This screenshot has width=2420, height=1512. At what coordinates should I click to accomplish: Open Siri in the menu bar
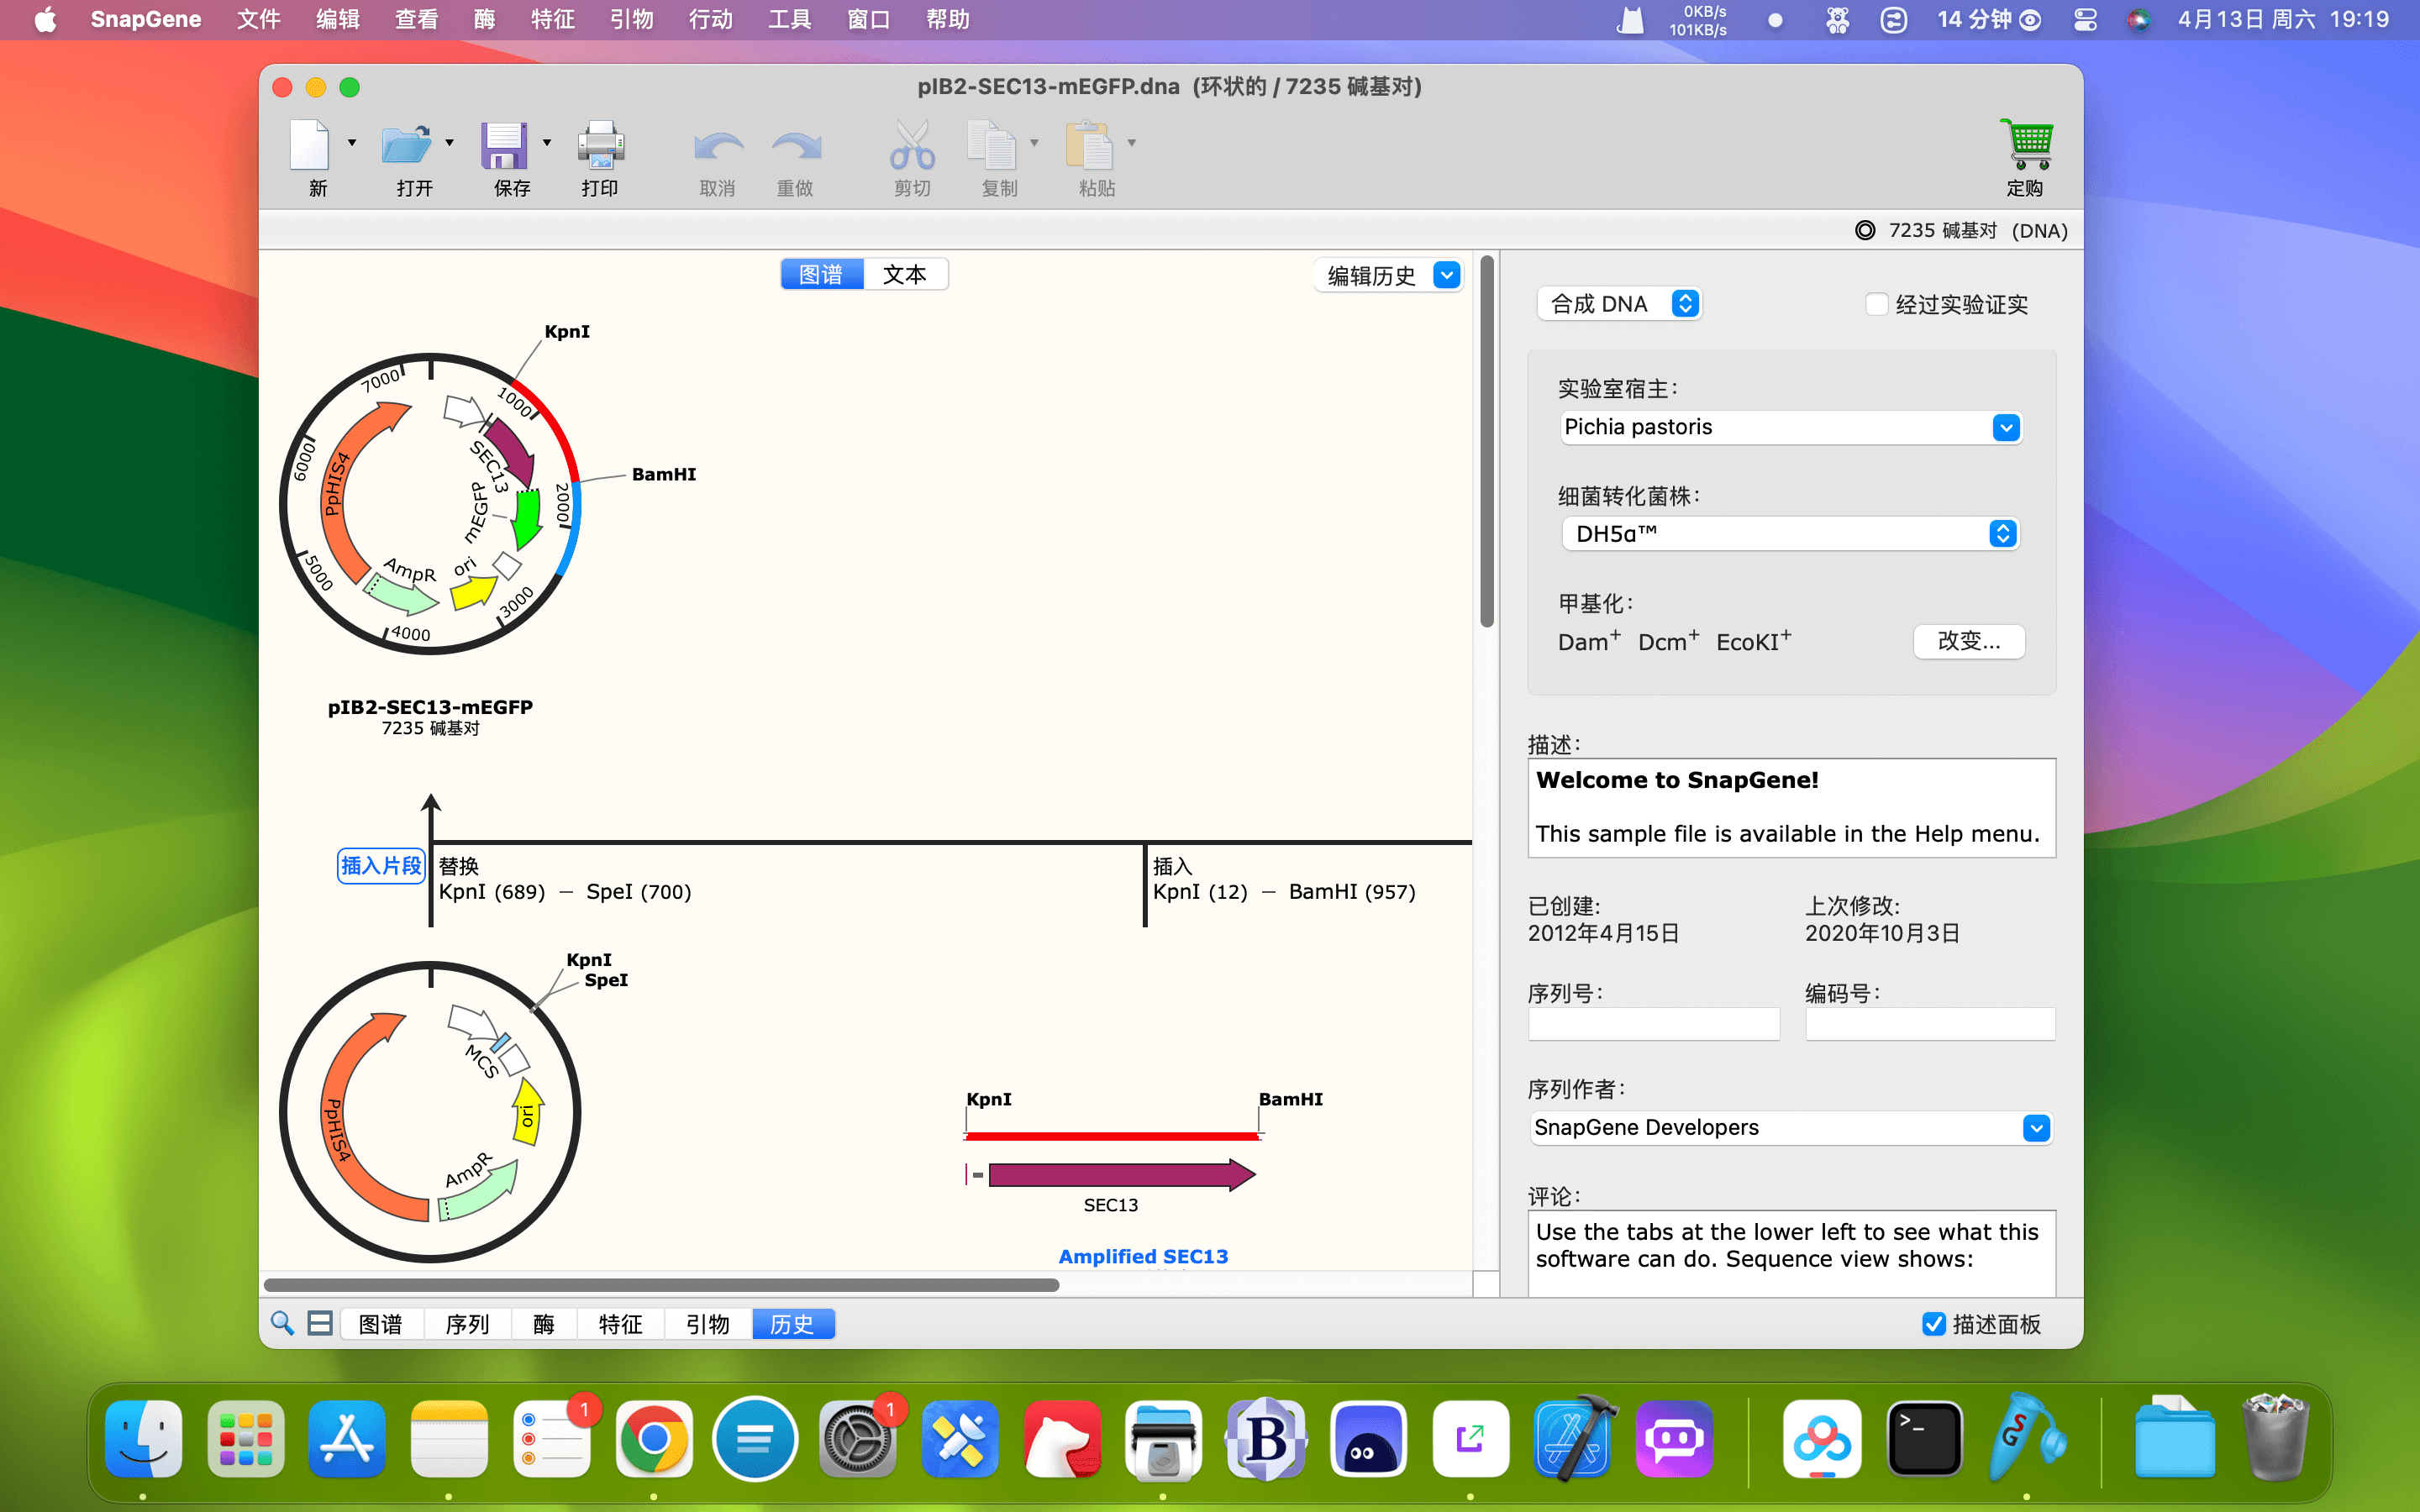pyautogui.click(x=2139, y=20)
